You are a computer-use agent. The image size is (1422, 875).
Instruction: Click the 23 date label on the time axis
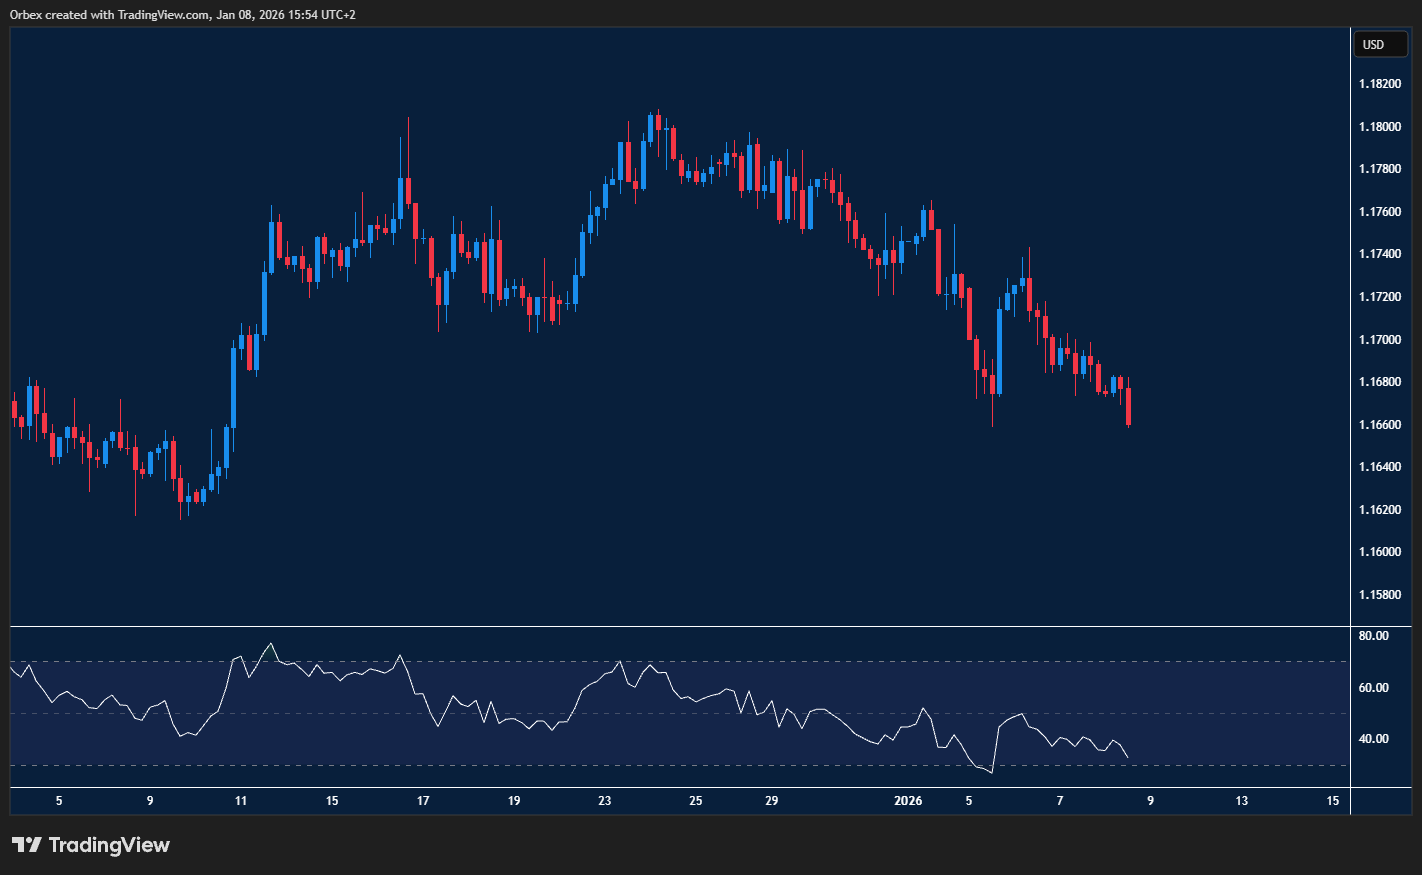(x=604, y=801)
